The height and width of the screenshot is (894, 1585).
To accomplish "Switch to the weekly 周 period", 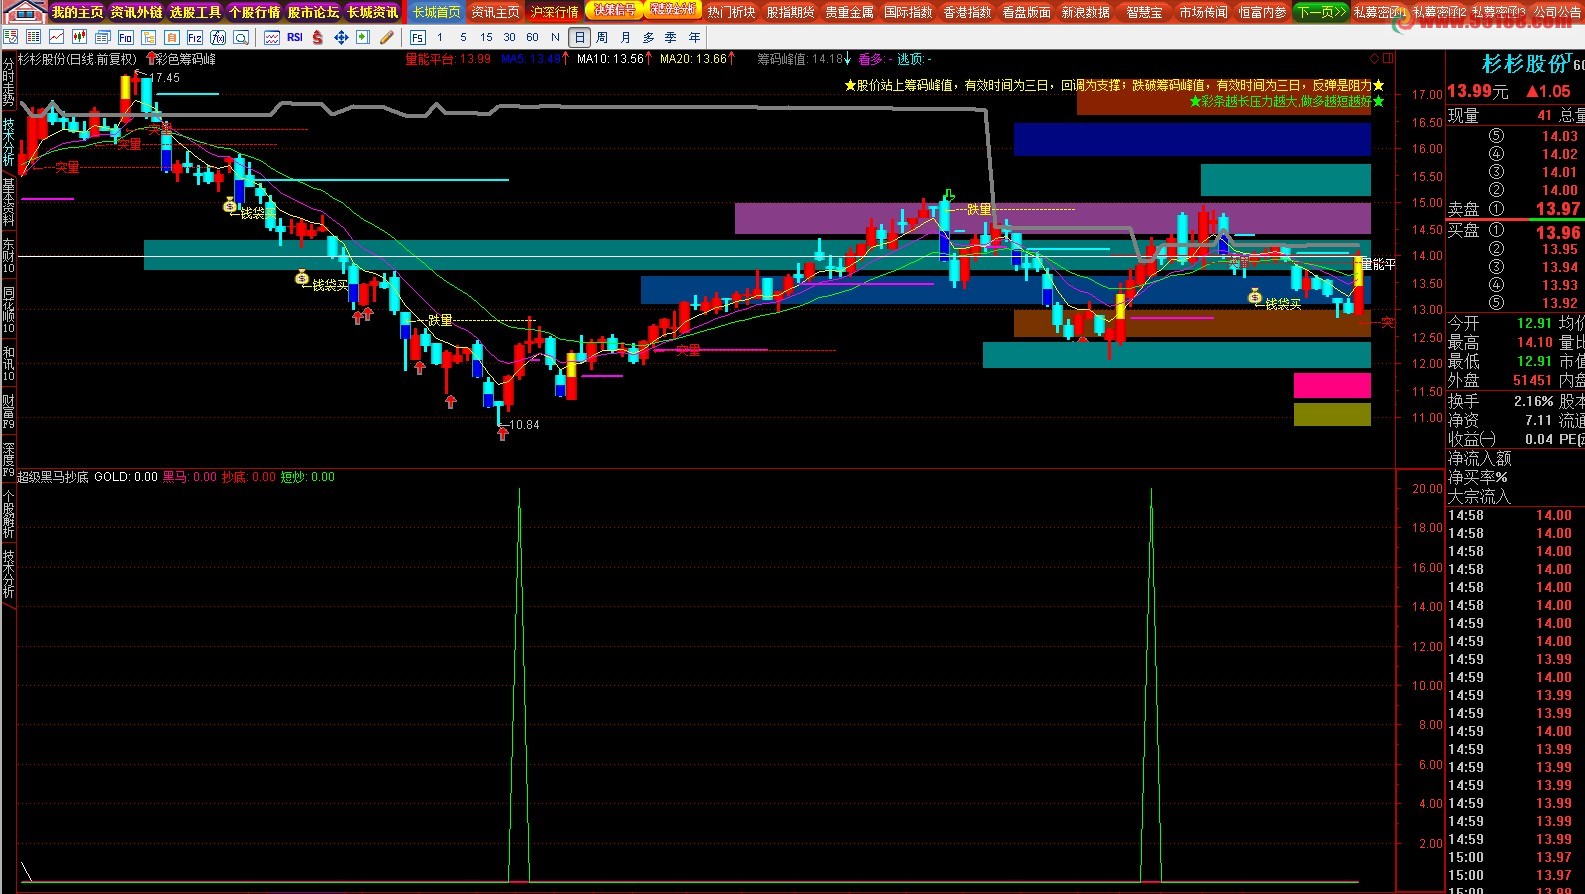I will 602,37.
